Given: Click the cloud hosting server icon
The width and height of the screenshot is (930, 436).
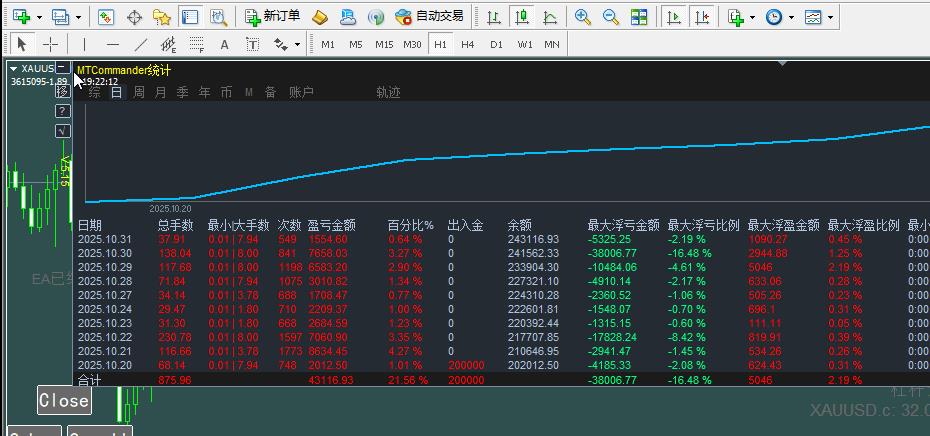Looking at the screenshot, I should point(348,17).
